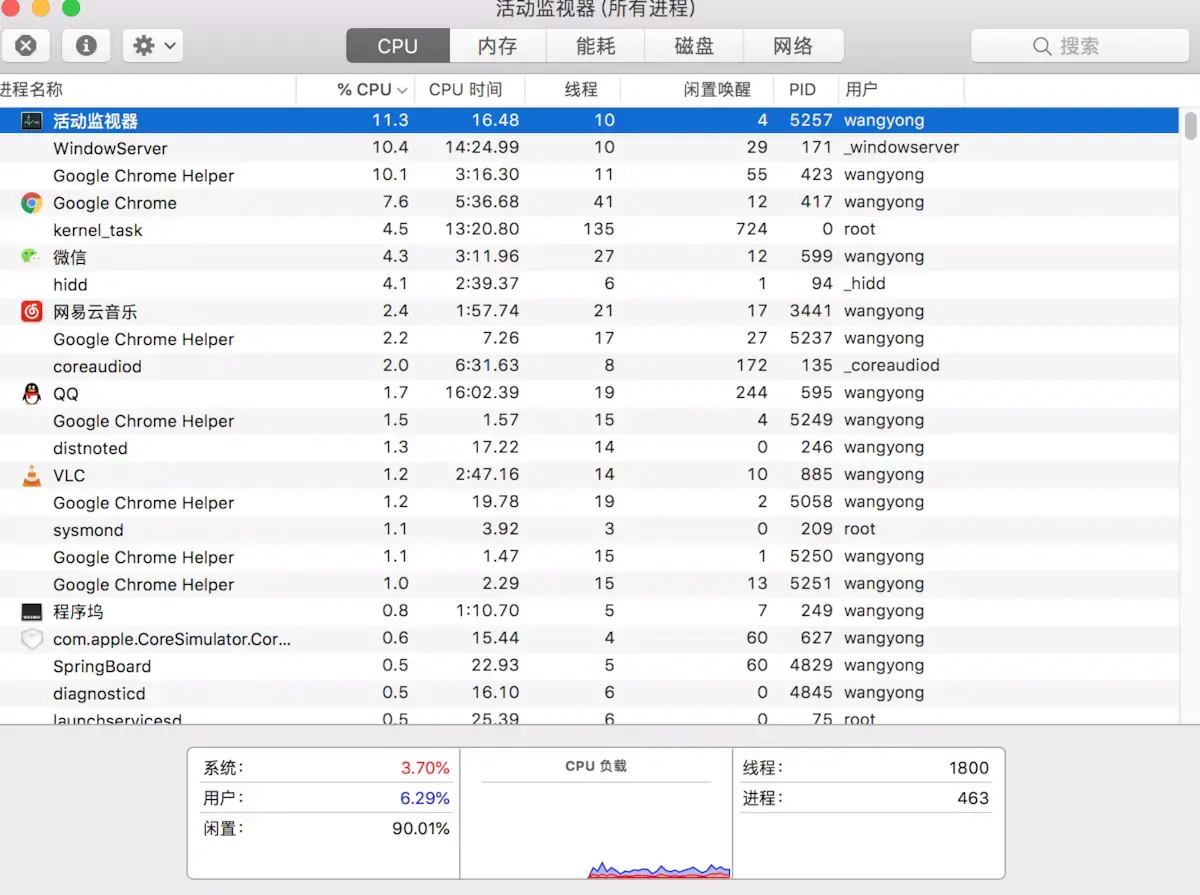1200x895 pixels.
Task: Click the 活动监视器 process name text
Action: pos(95,121)
